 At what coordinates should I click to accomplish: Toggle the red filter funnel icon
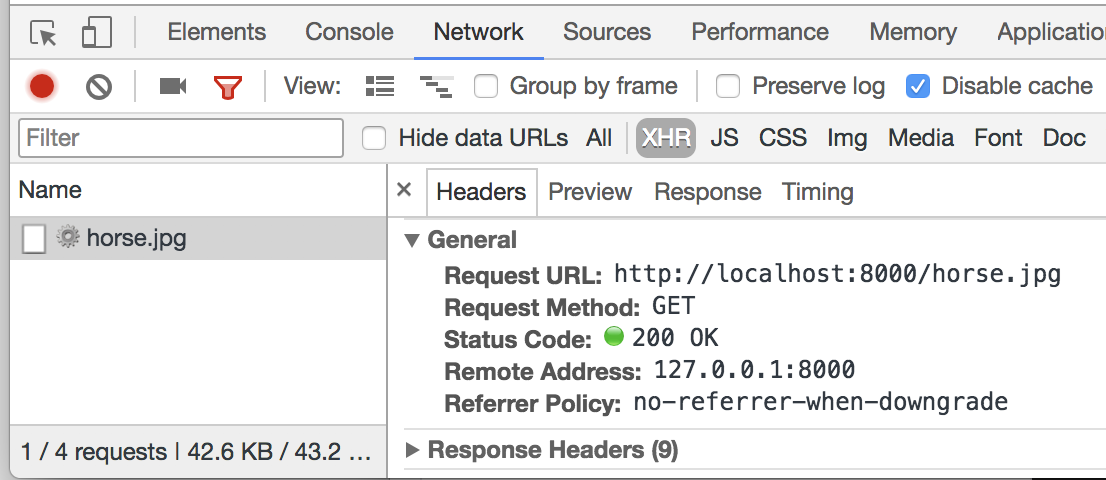point(228,87)
